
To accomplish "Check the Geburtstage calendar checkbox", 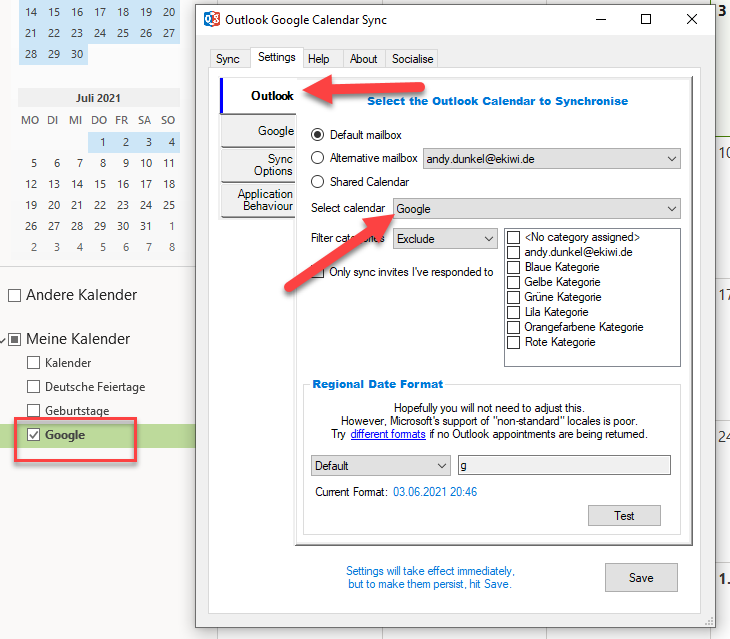I will pyautogui.click(x=34, y=410).
